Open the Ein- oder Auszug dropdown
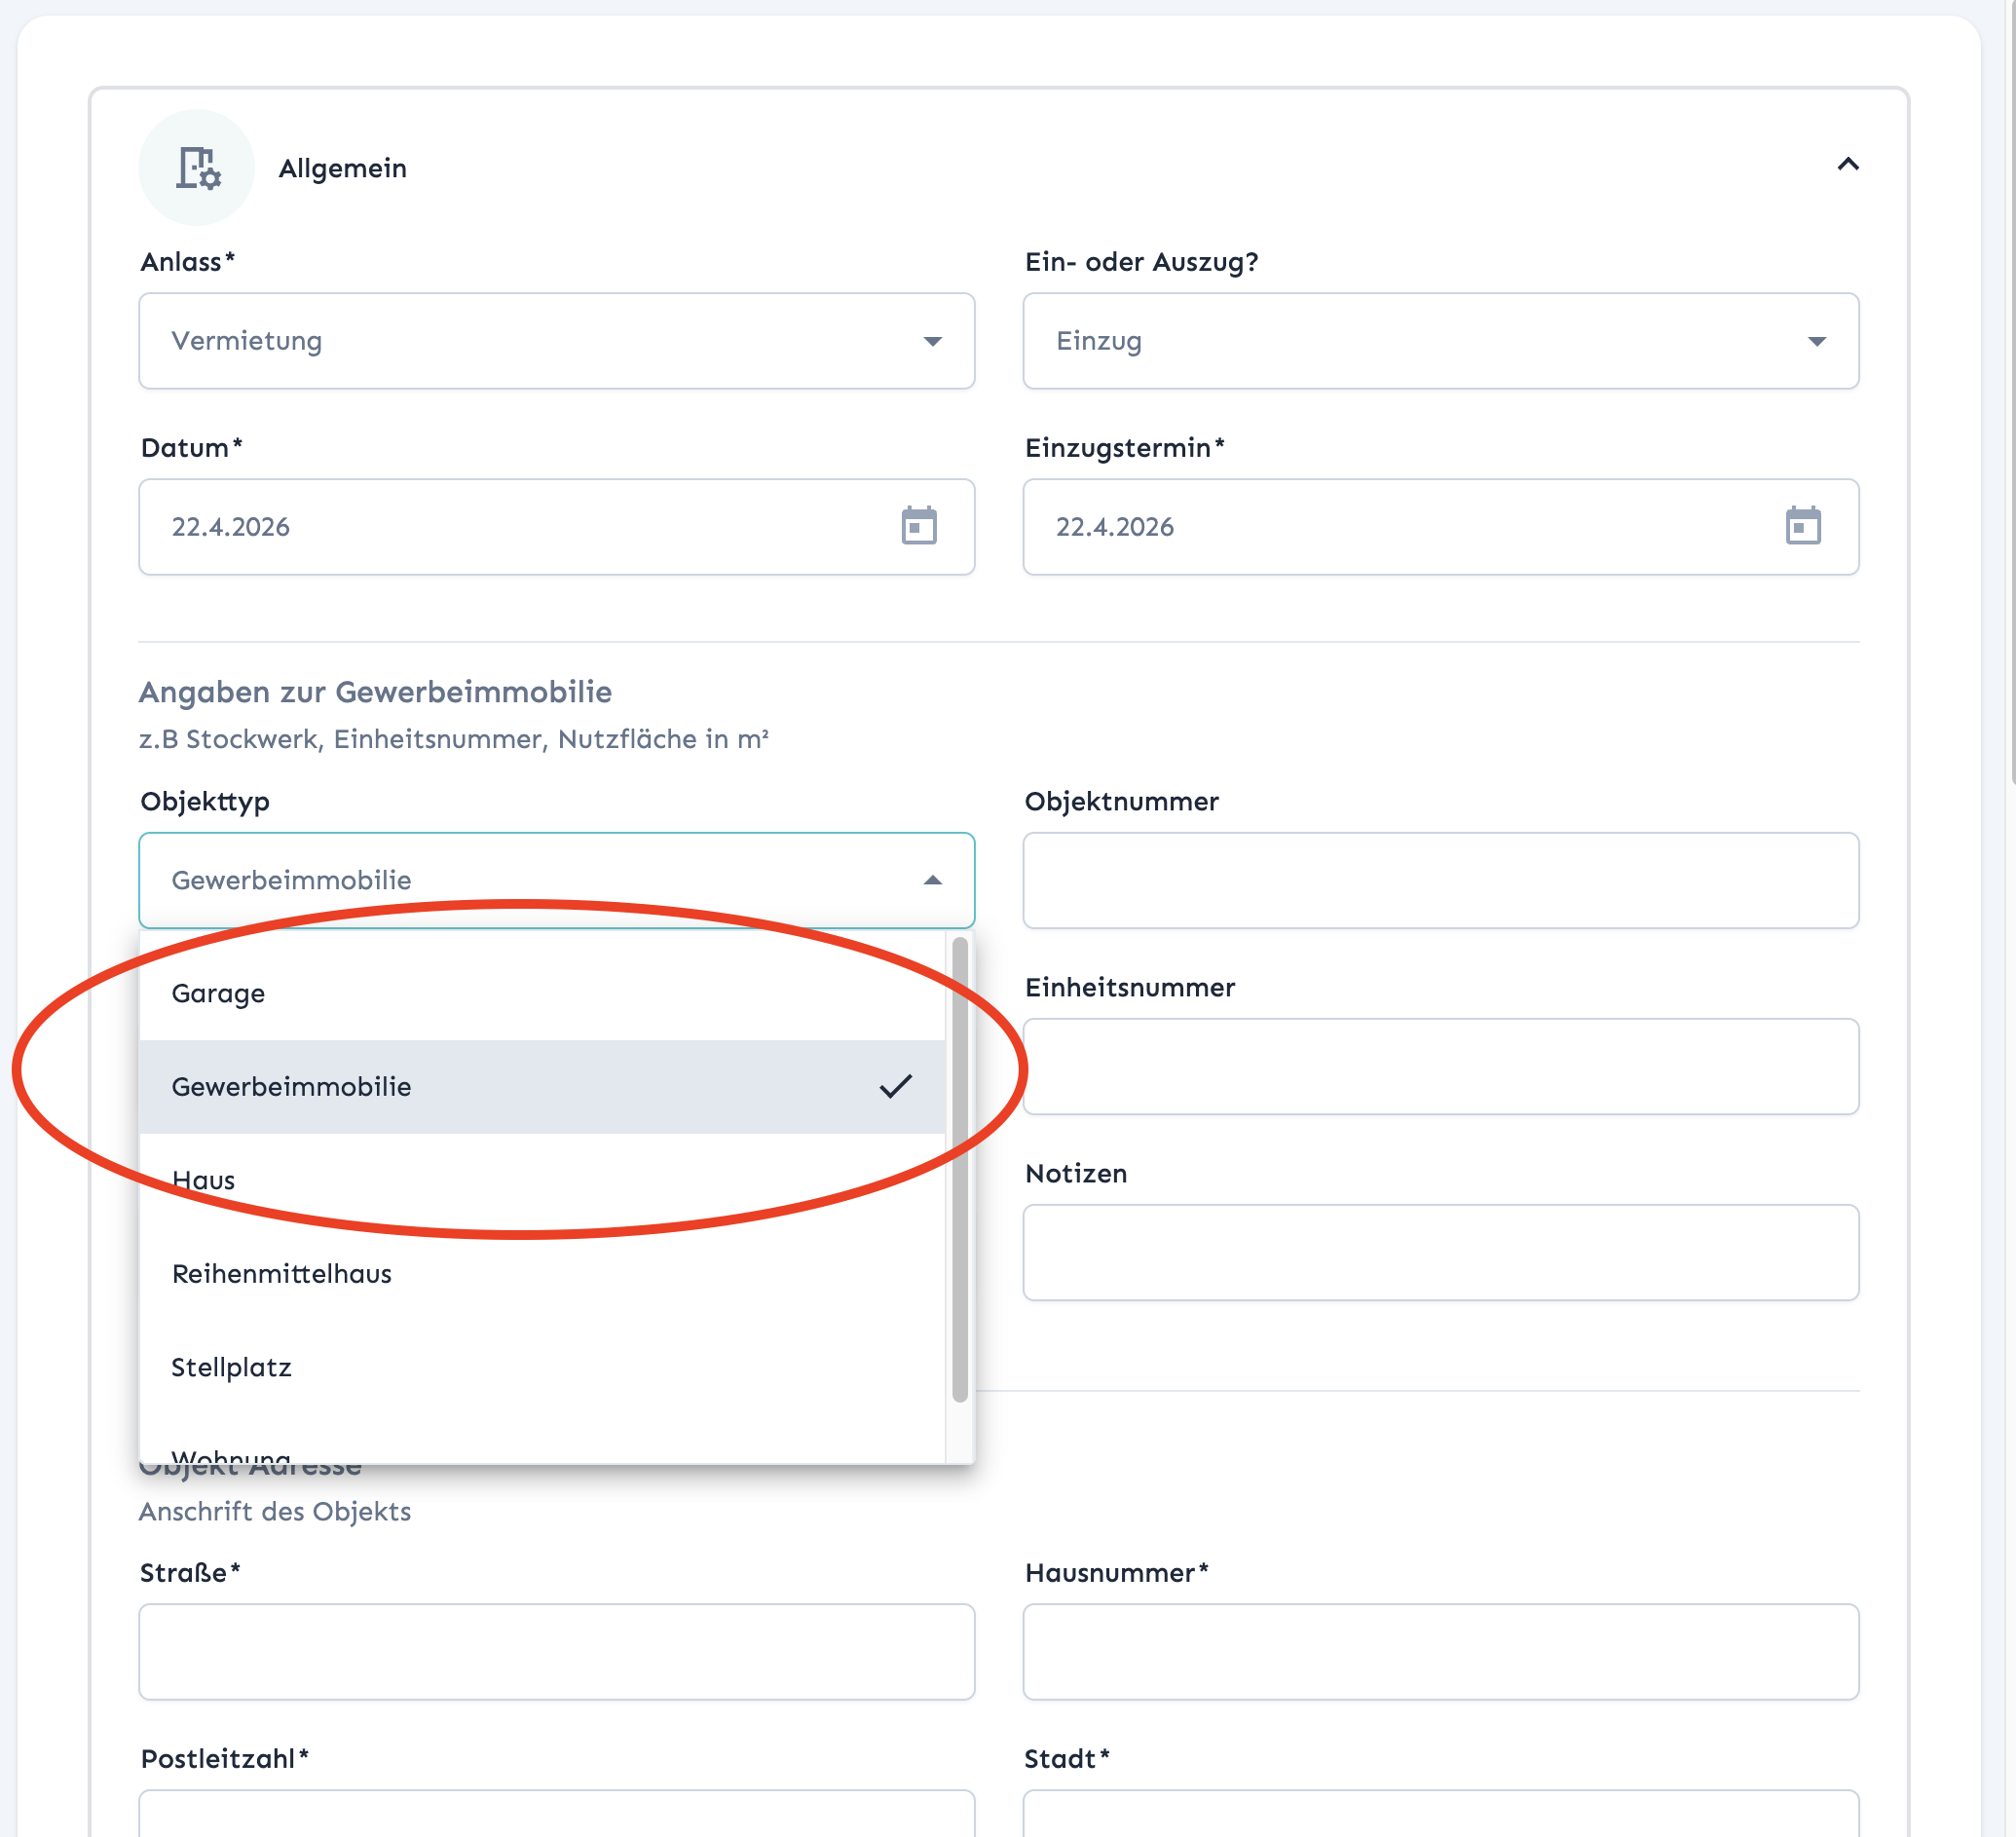Viewport: 2016px width, 1837px height. click(x=1440, y=341)
